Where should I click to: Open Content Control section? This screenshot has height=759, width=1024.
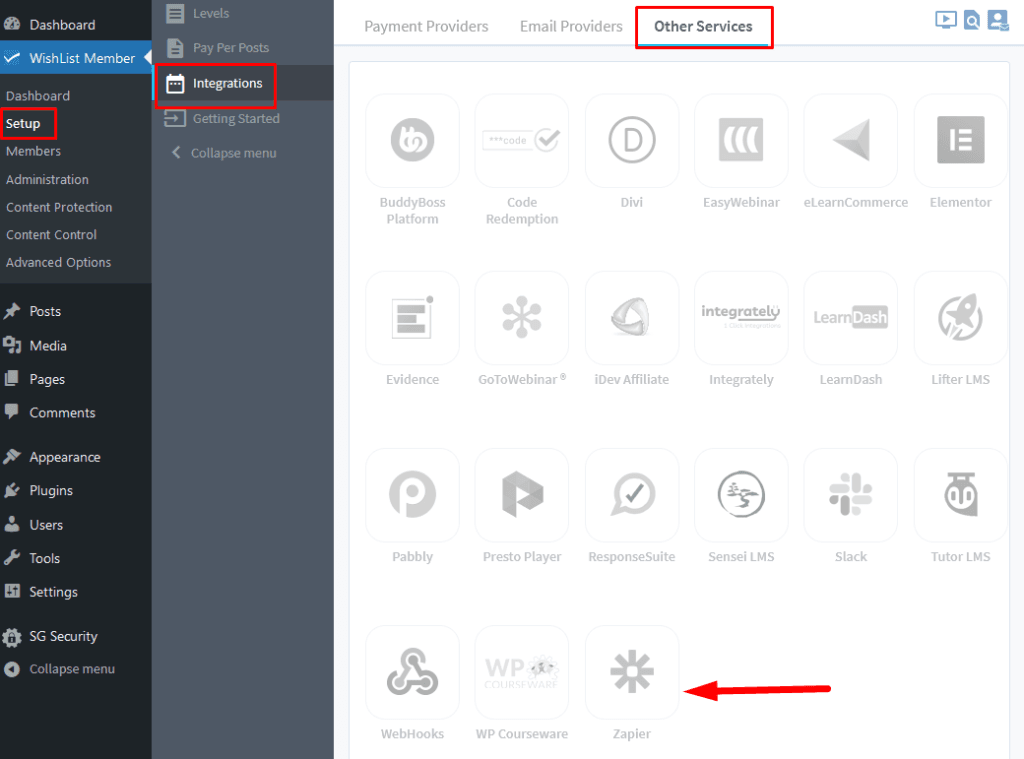coord(51,234)
